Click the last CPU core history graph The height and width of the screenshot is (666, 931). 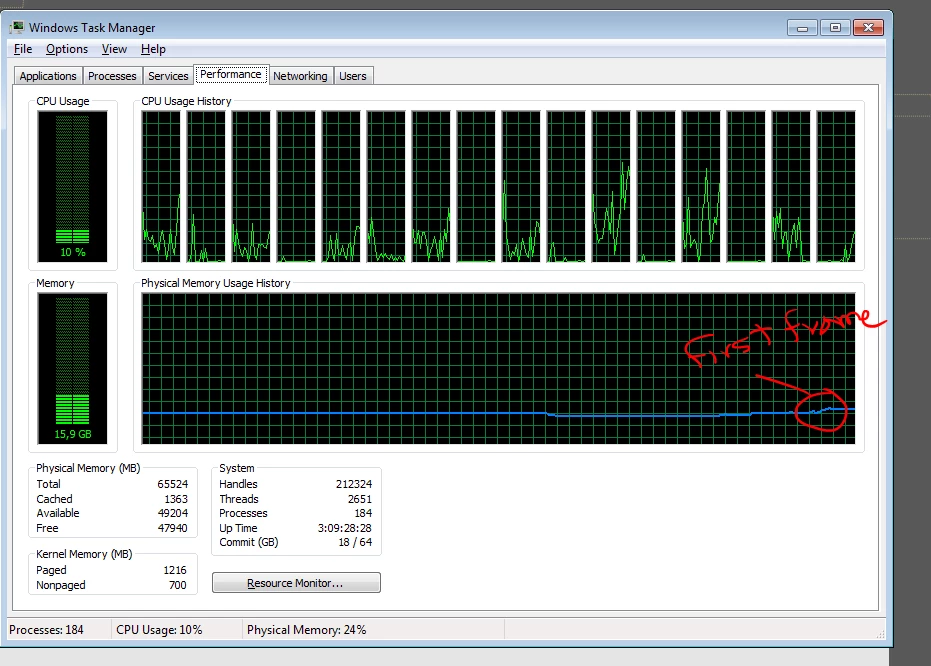(836, 186)
